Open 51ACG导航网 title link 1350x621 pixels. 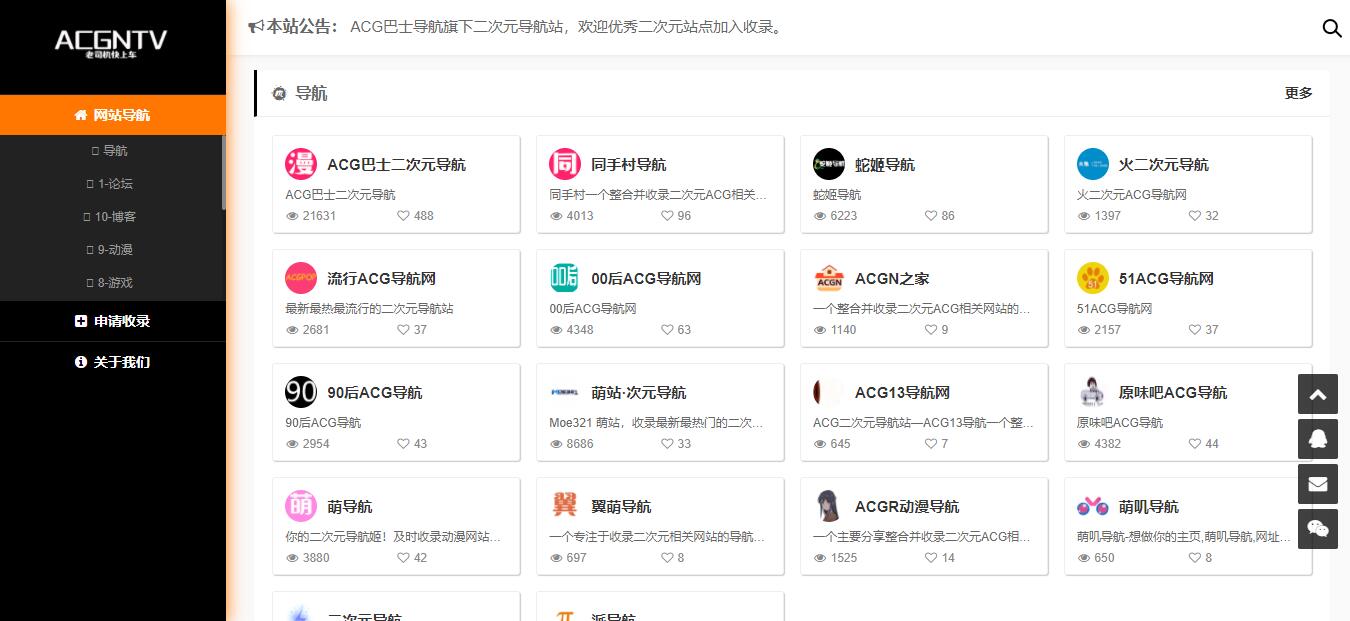pos(1166,278)
